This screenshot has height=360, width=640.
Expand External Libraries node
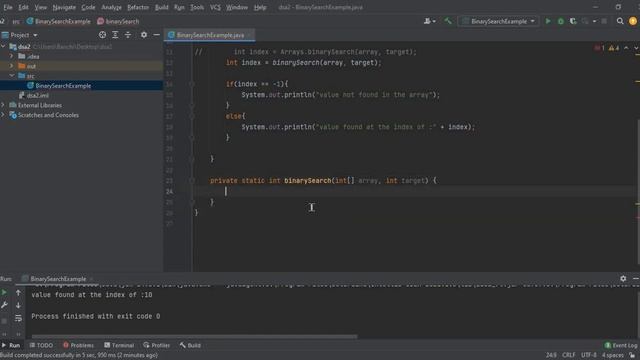coord(4,105)
